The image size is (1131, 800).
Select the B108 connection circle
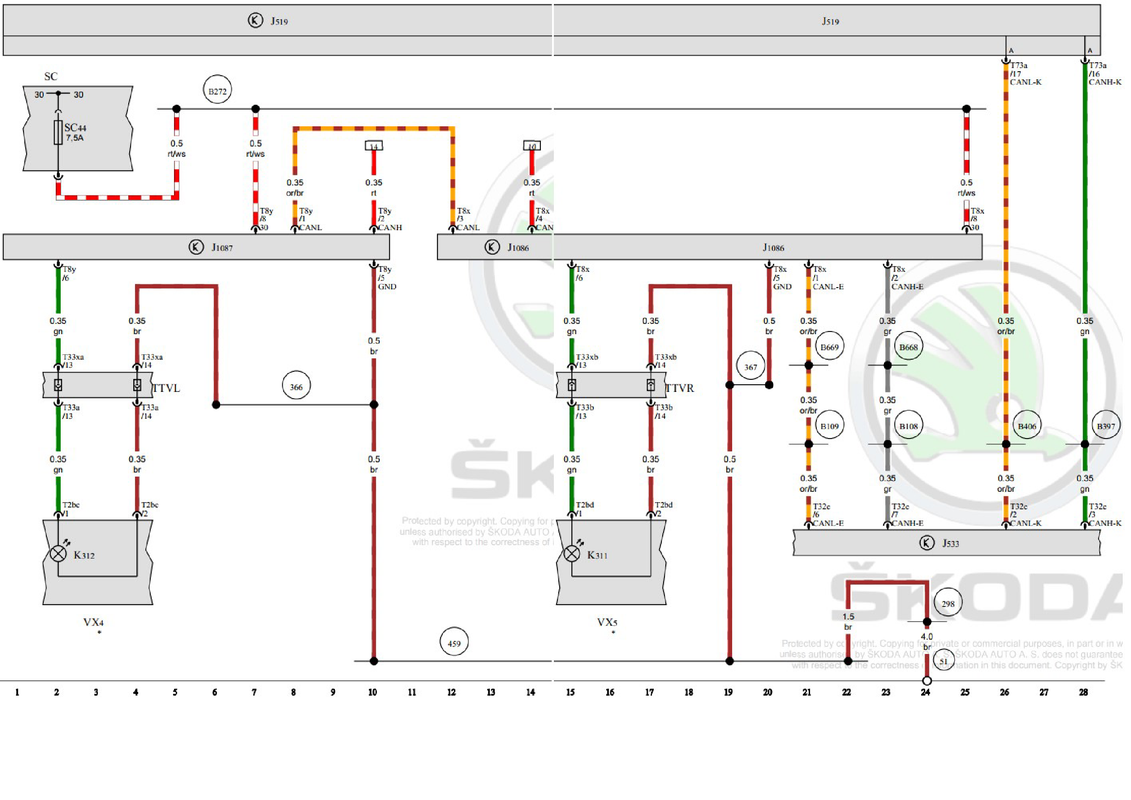[908, 426]
